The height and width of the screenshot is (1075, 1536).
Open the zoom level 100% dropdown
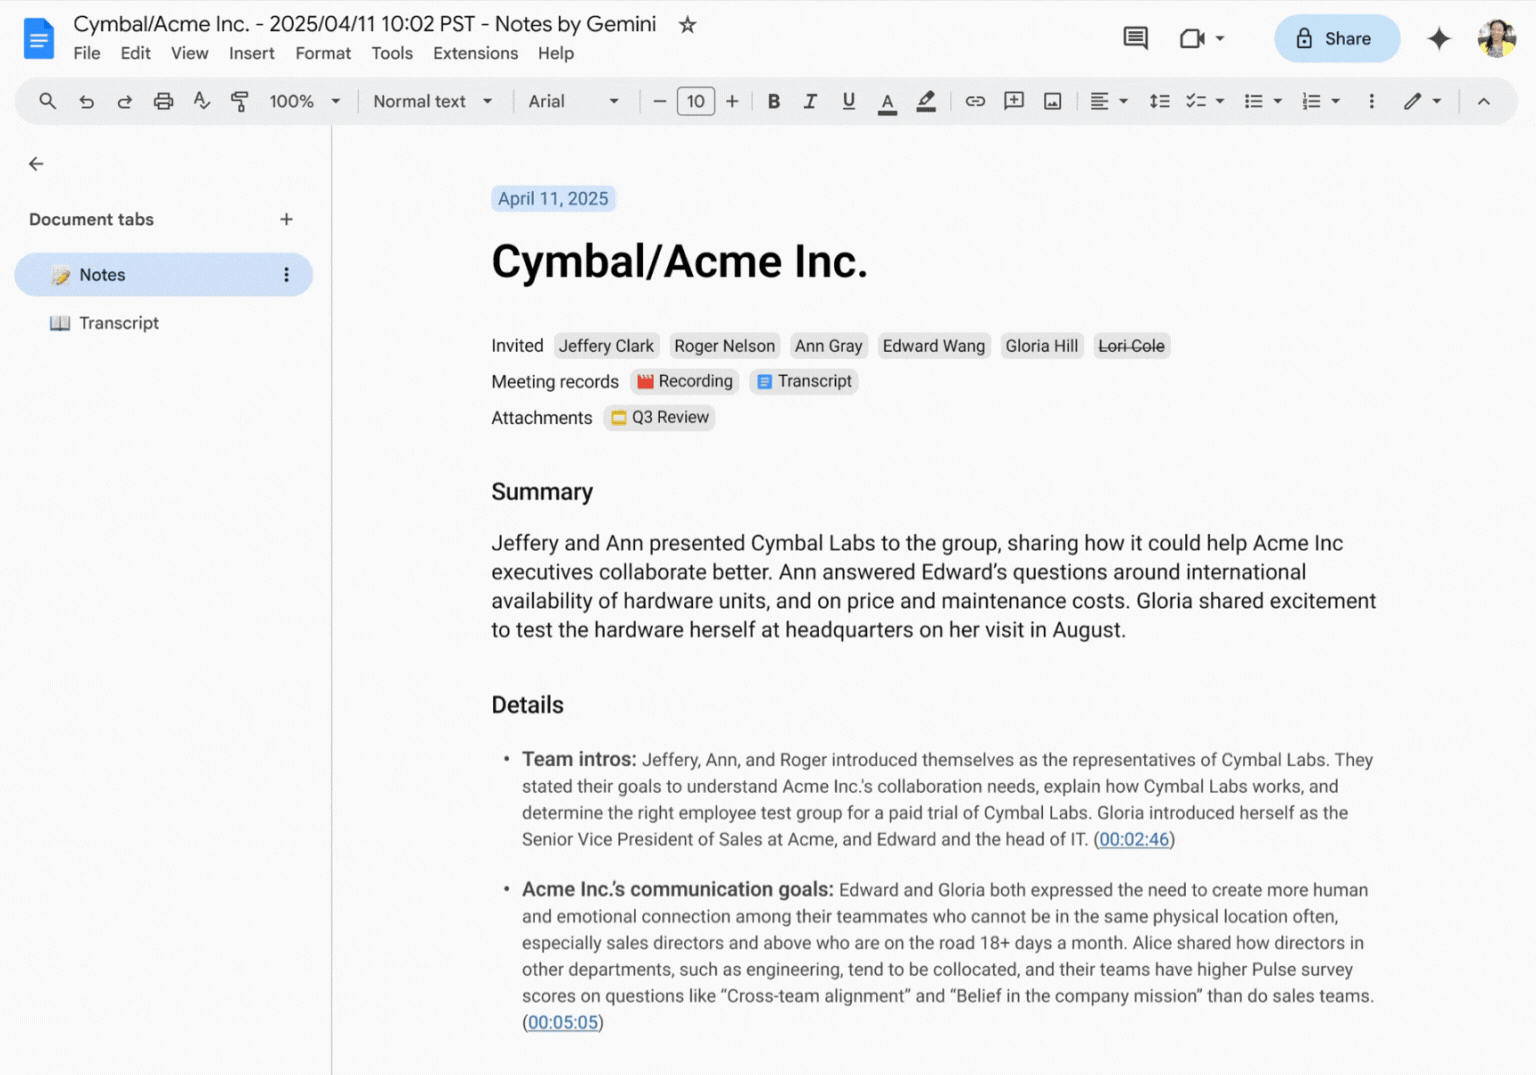(304, 101)
